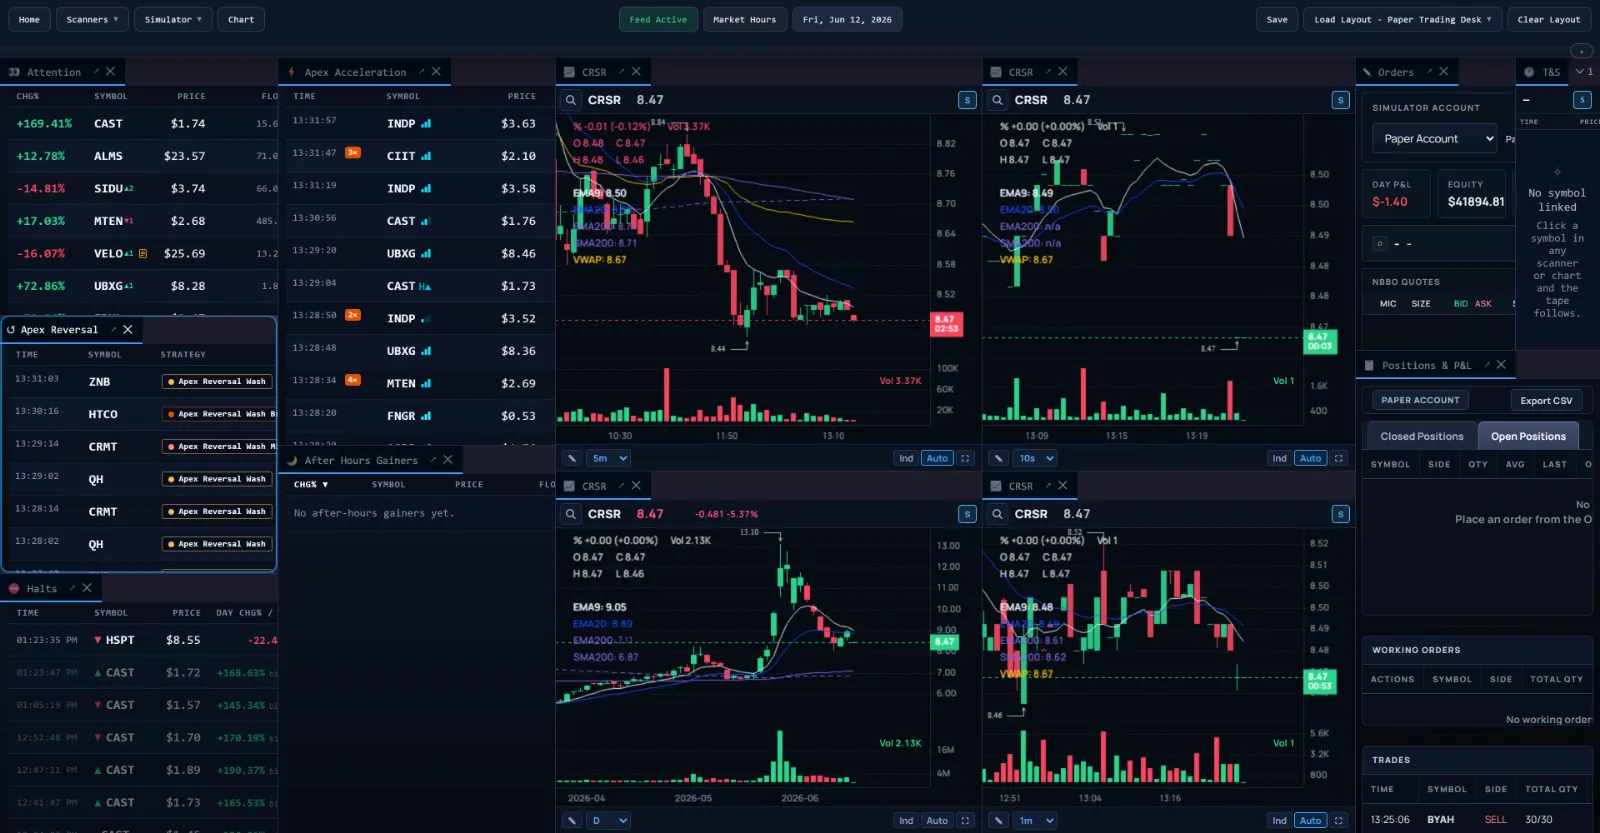Click the Clear Layout button
This screenshot has width=1600, height=833.
coord(1549,19)
